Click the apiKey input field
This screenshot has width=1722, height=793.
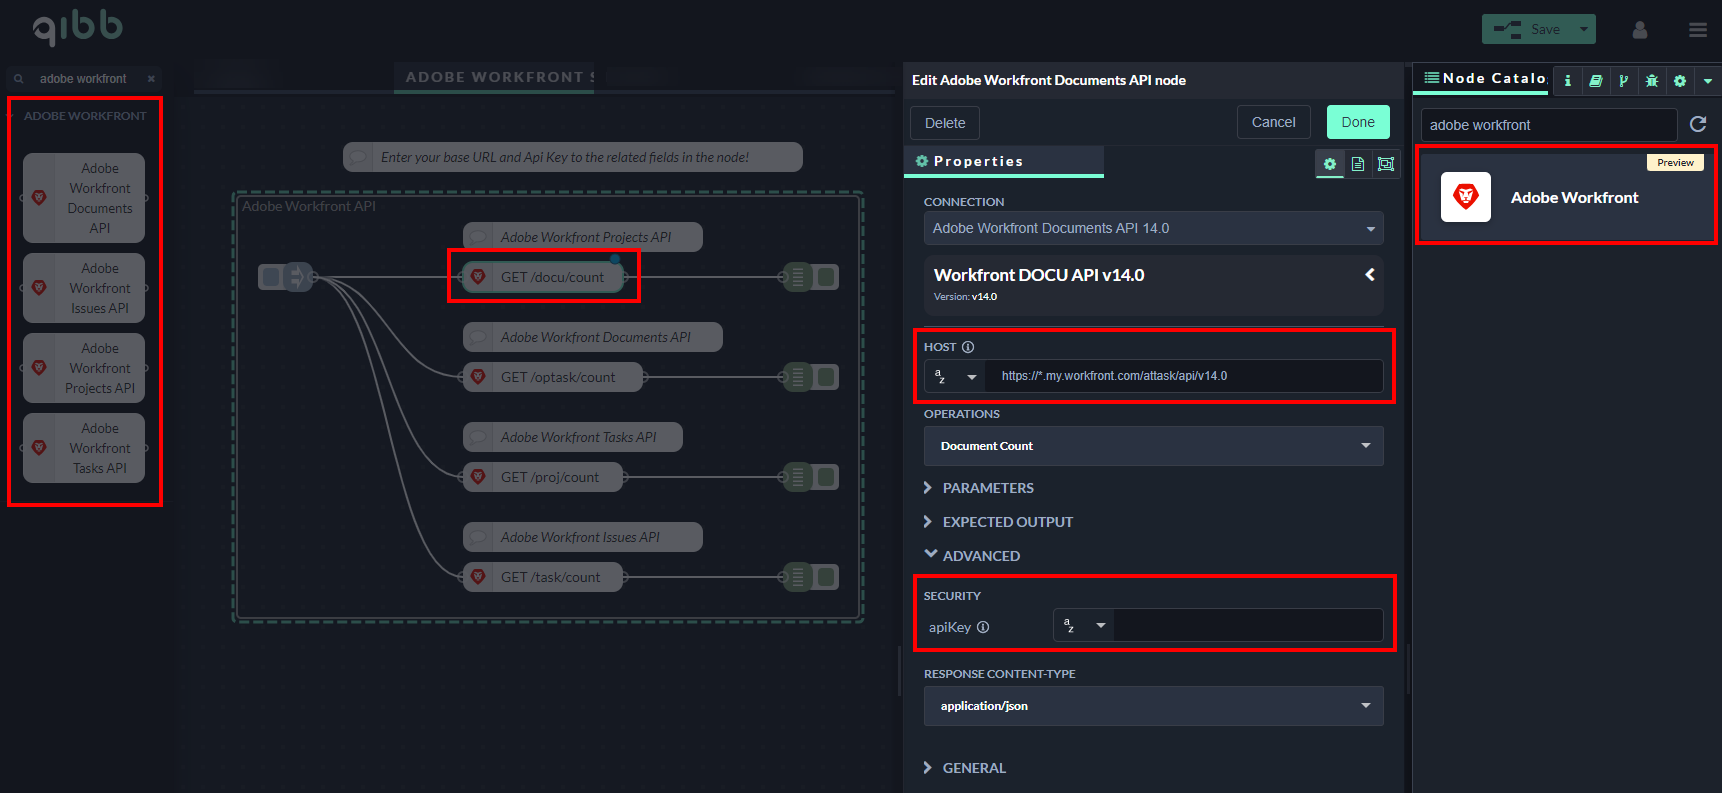point(1247,626)
